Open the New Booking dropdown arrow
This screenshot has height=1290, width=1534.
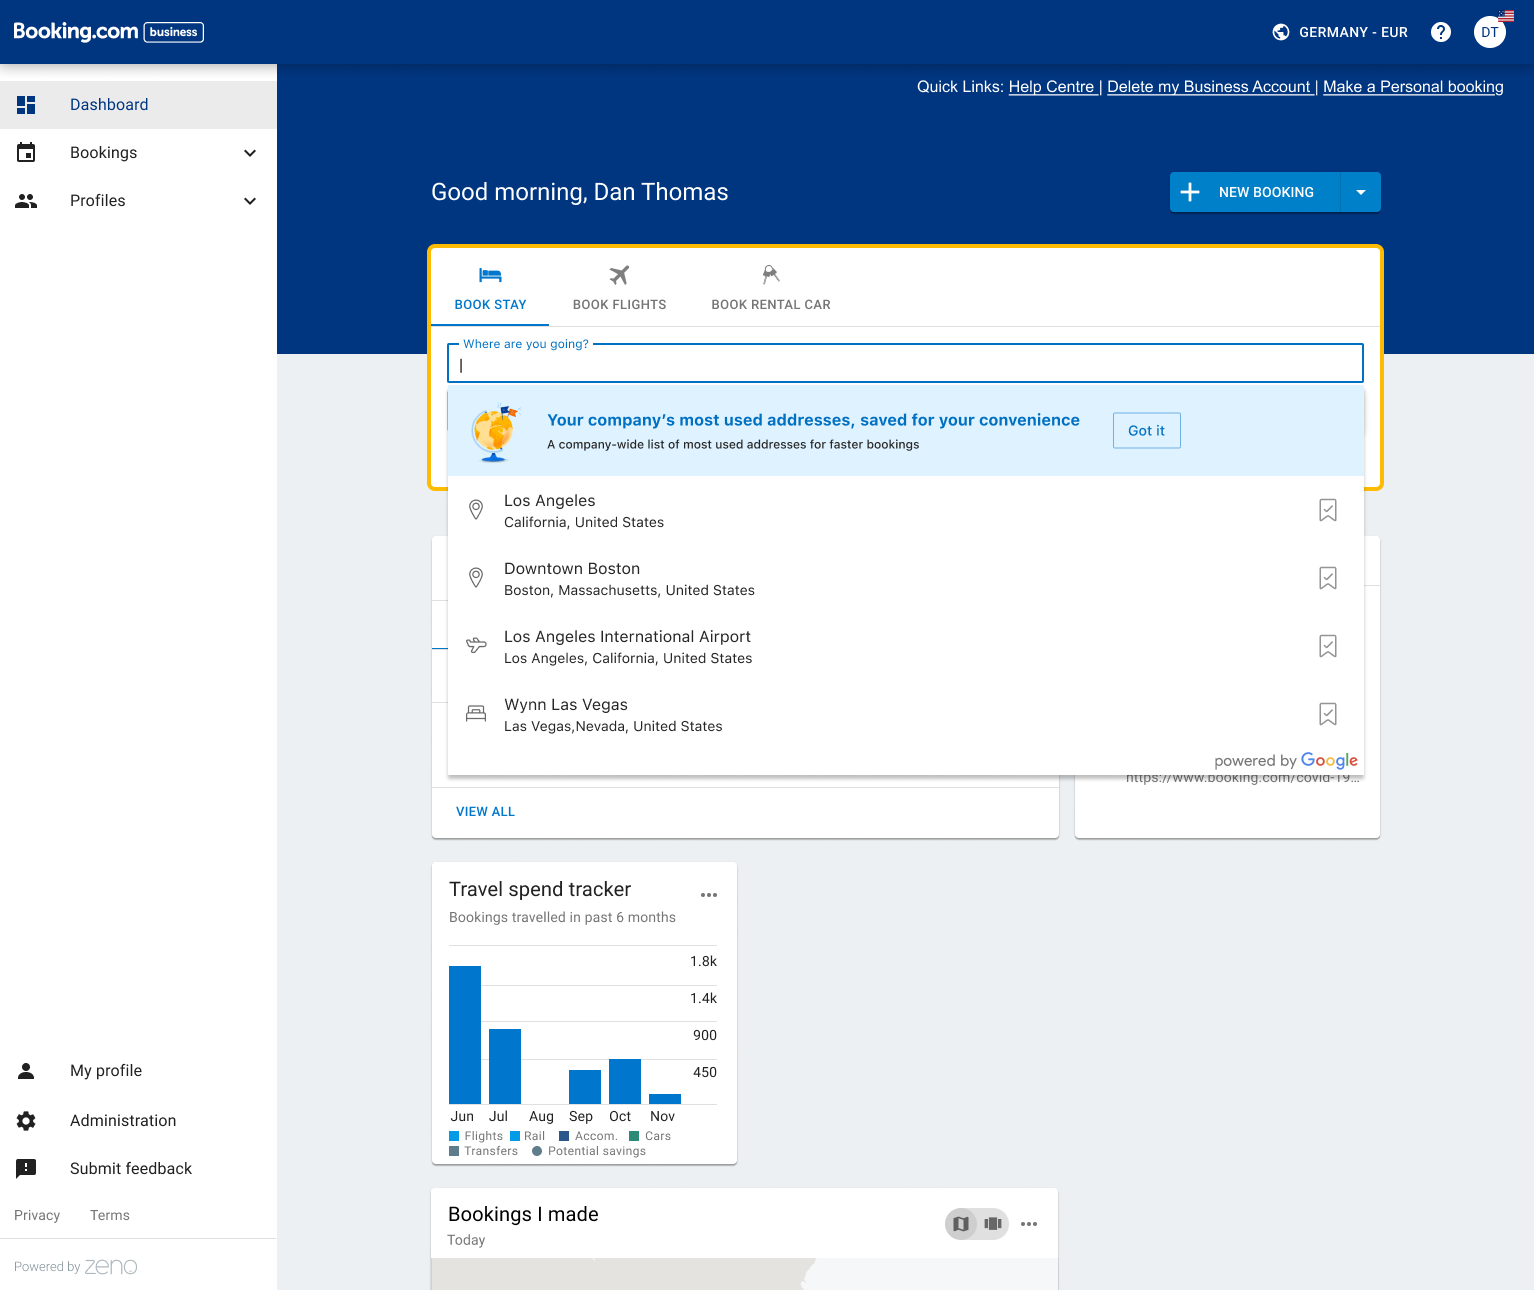tap(1360, 192)
